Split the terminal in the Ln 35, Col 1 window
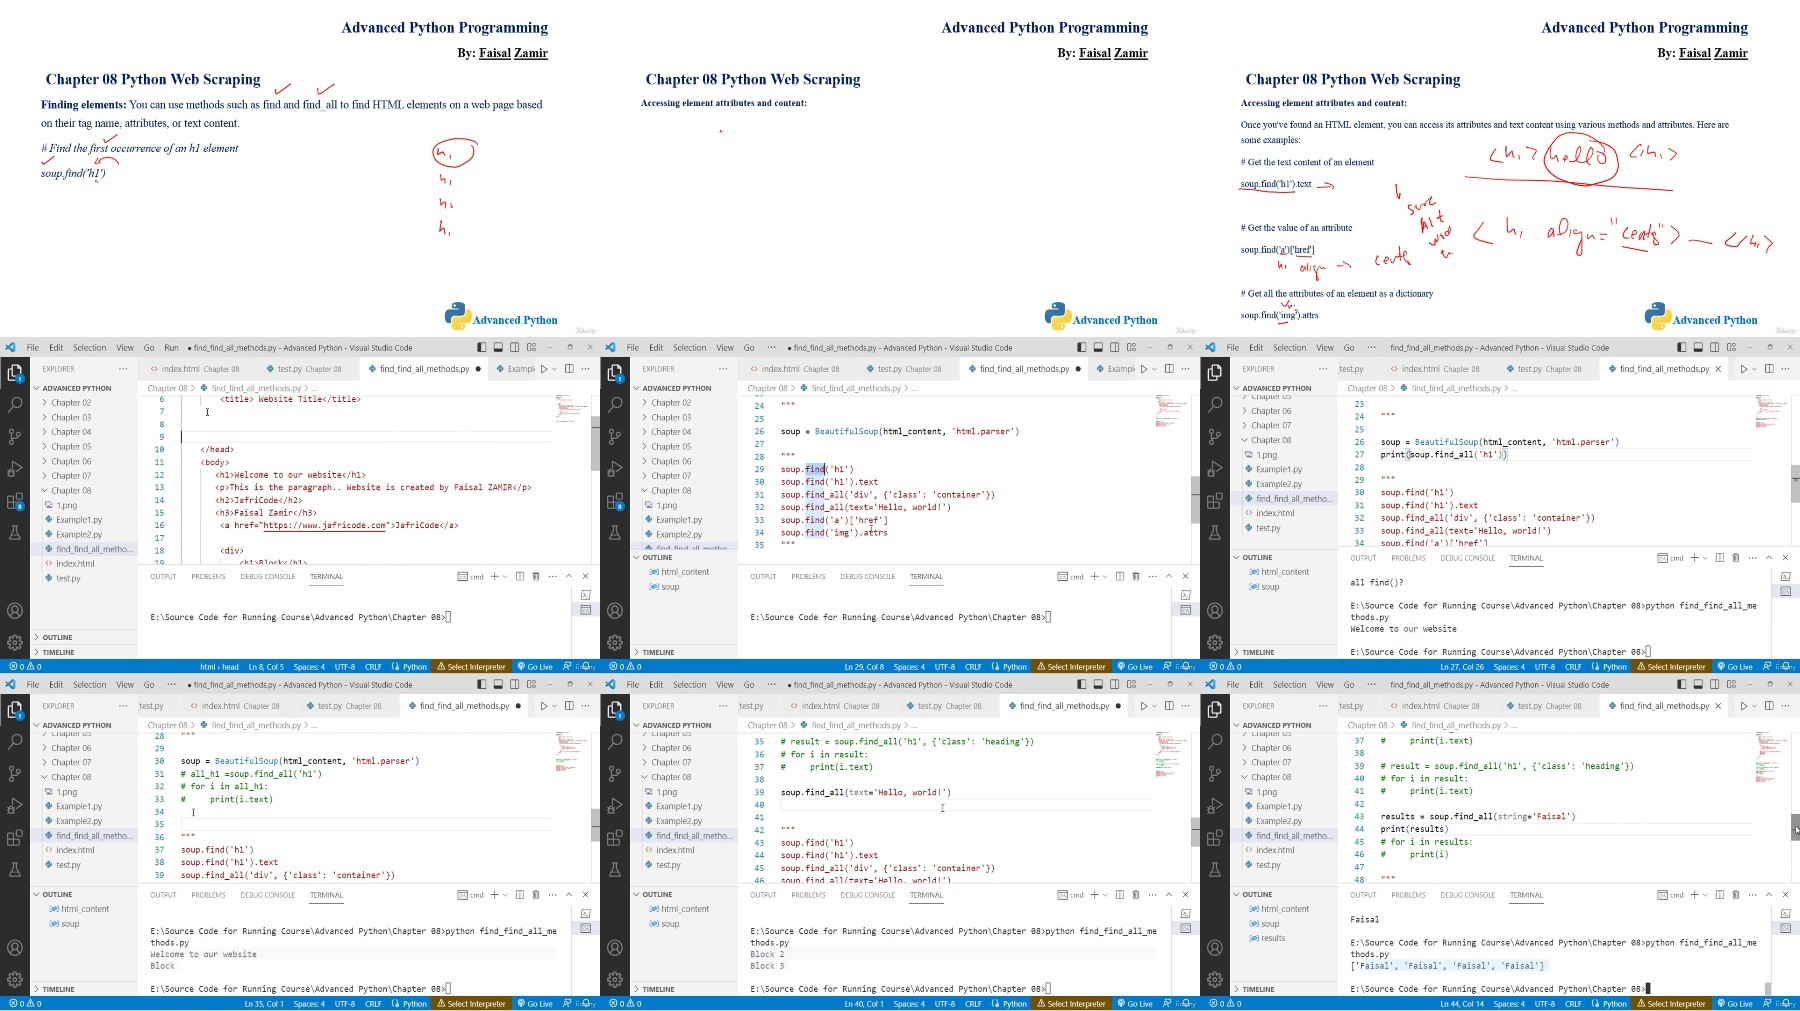The height and width of the screenshot is (1011, 1800). (519, 894)
